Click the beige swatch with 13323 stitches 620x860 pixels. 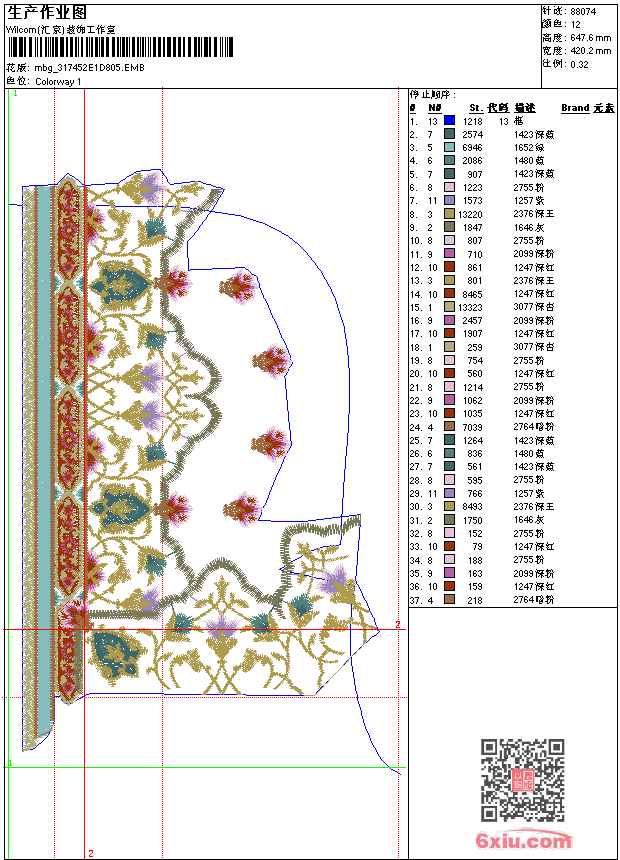pos(449,307)
